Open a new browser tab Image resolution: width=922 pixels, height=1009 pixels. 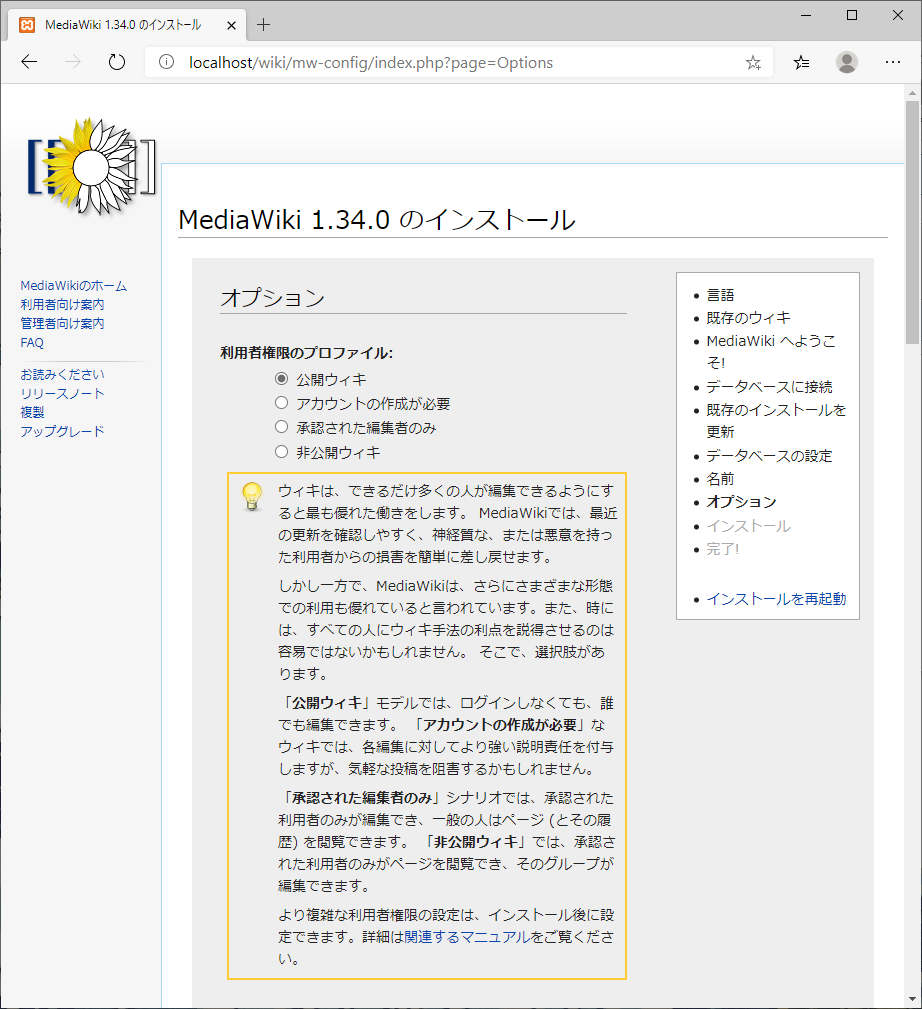[262, 24]
